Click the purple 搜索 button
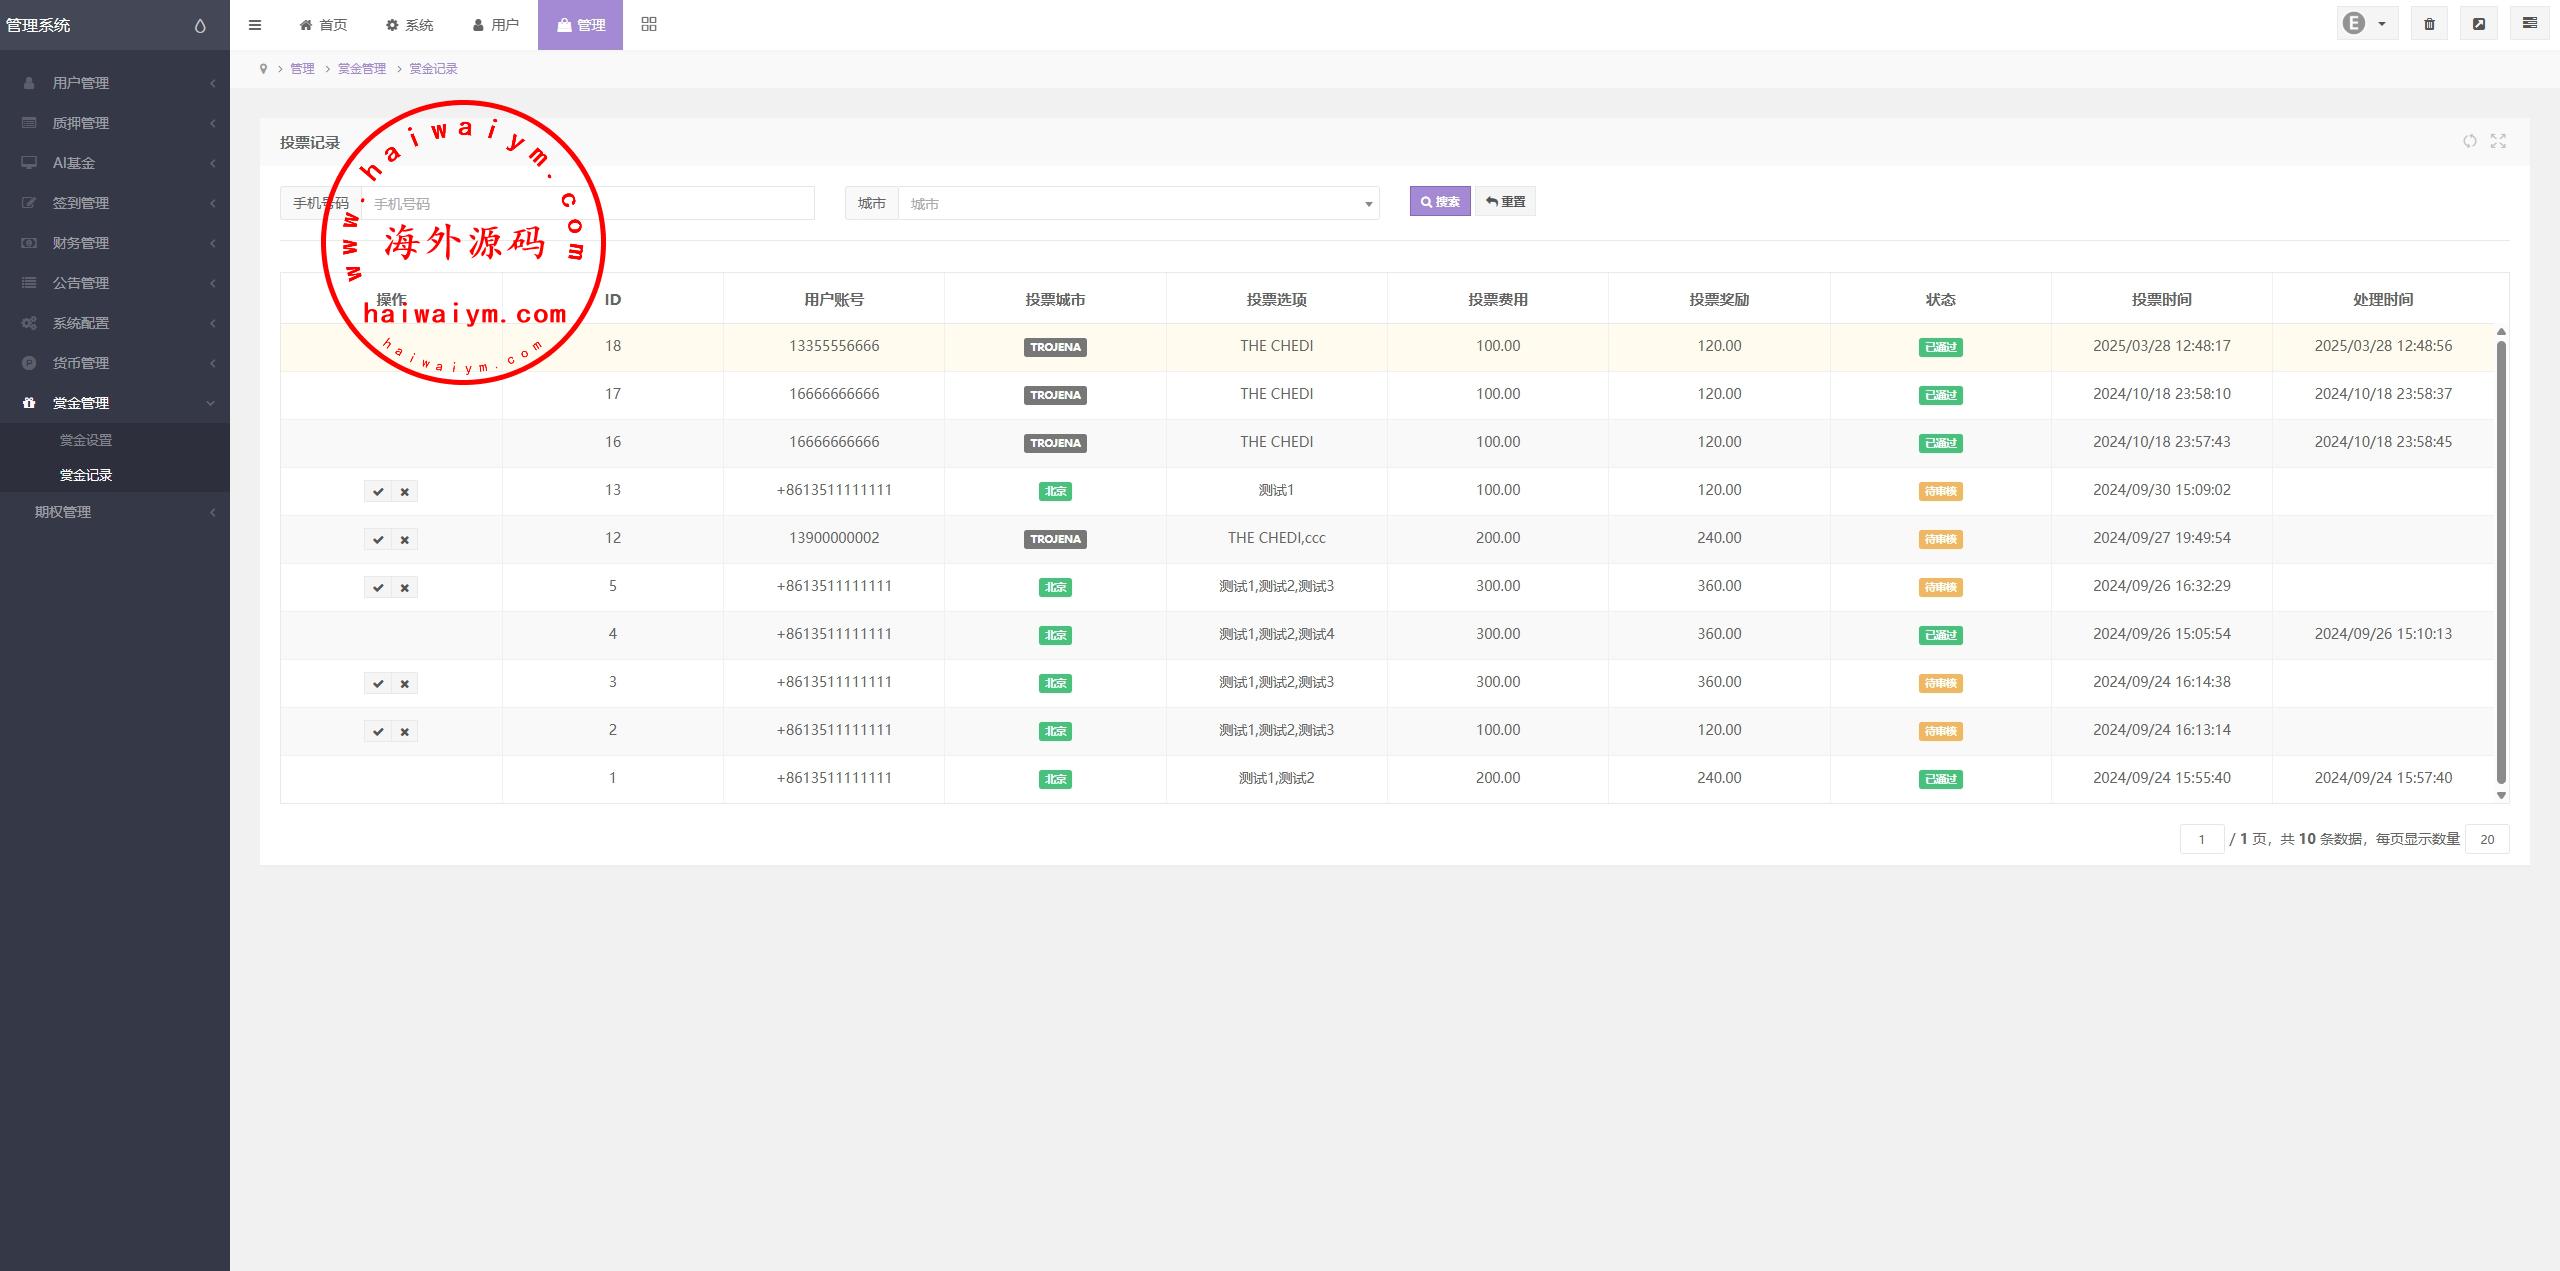 point(1439,201)
